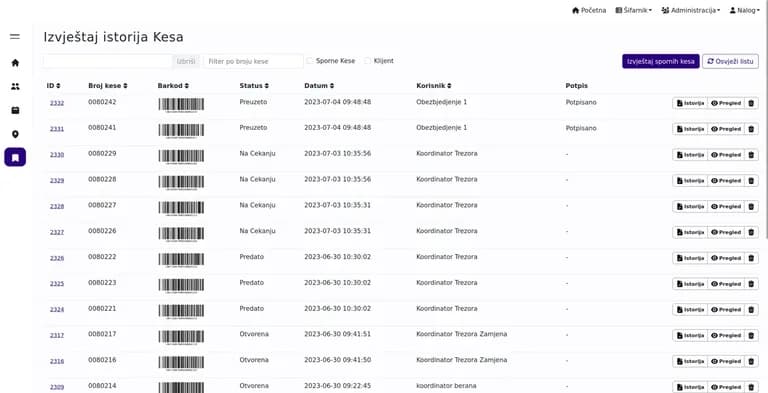Open ID link 2325

57,284
